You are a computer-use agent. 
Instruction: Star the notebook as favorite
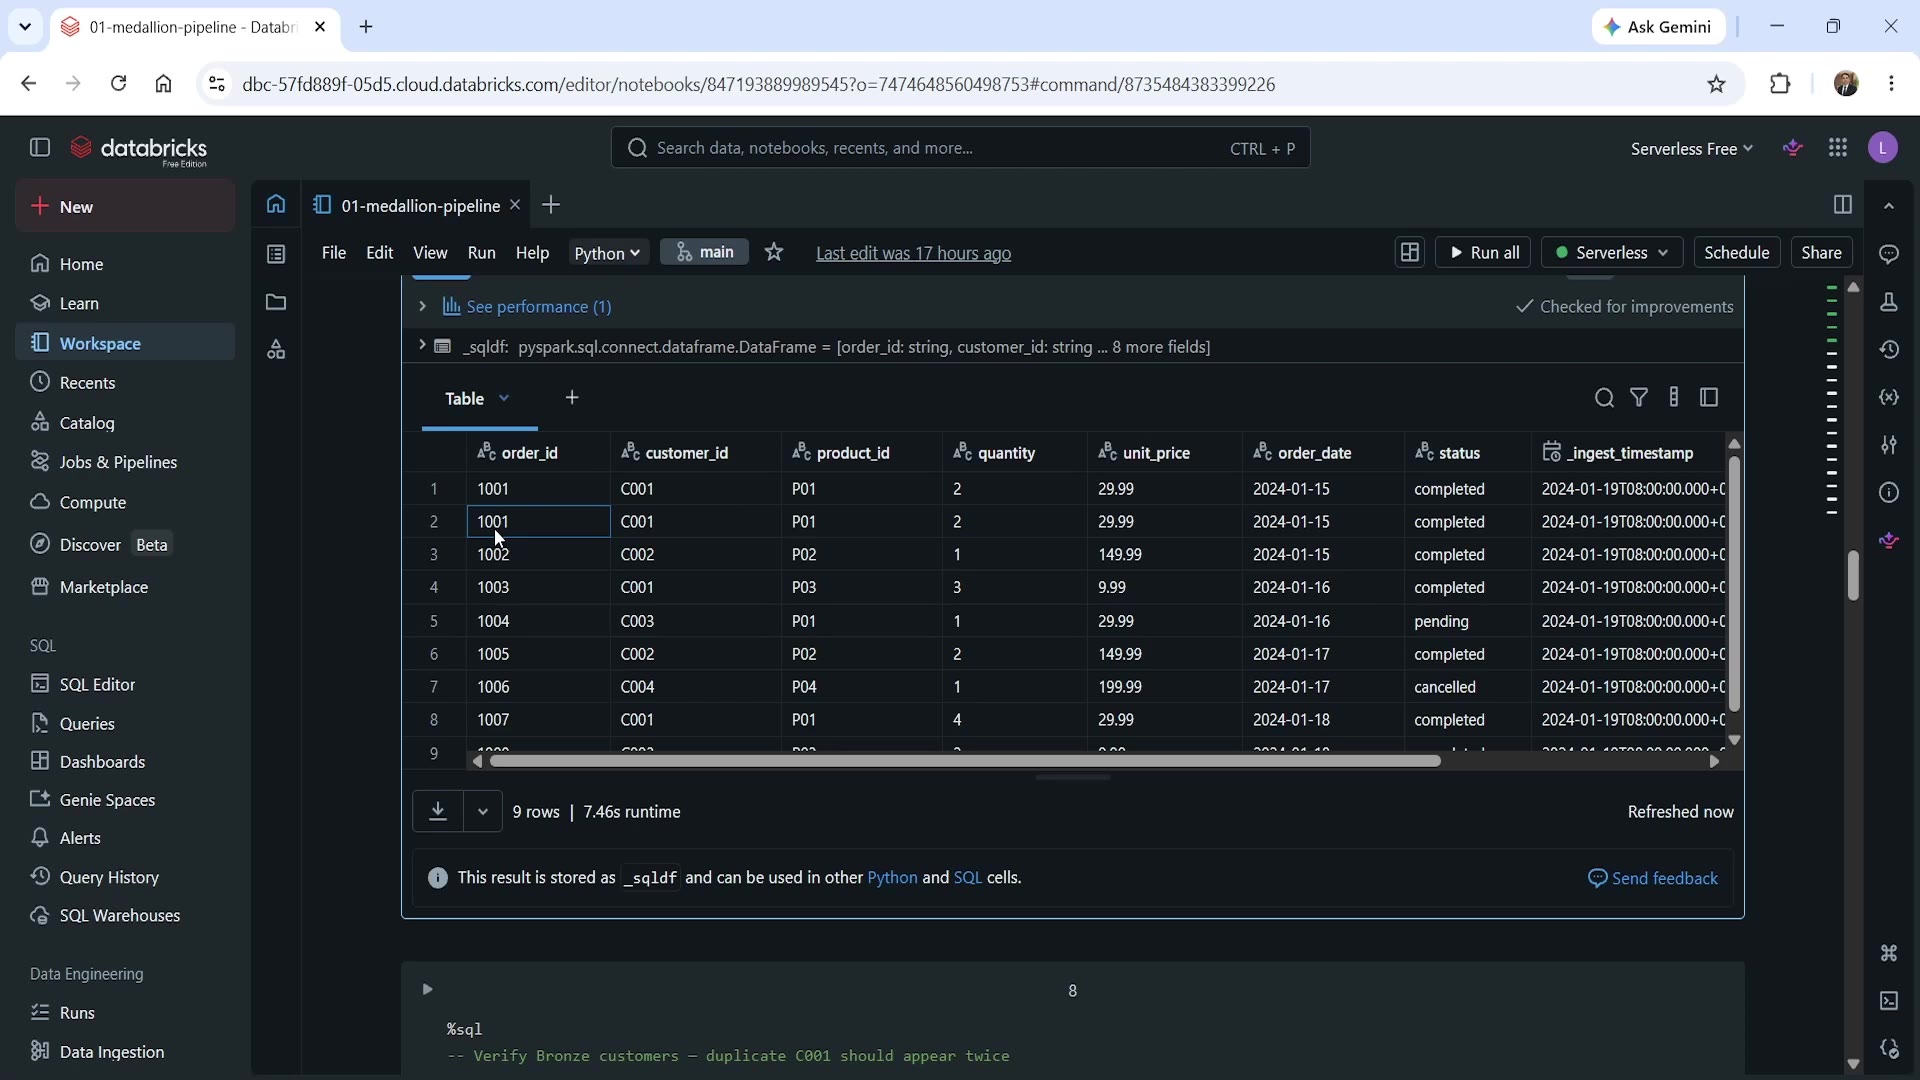coord(774,253)
